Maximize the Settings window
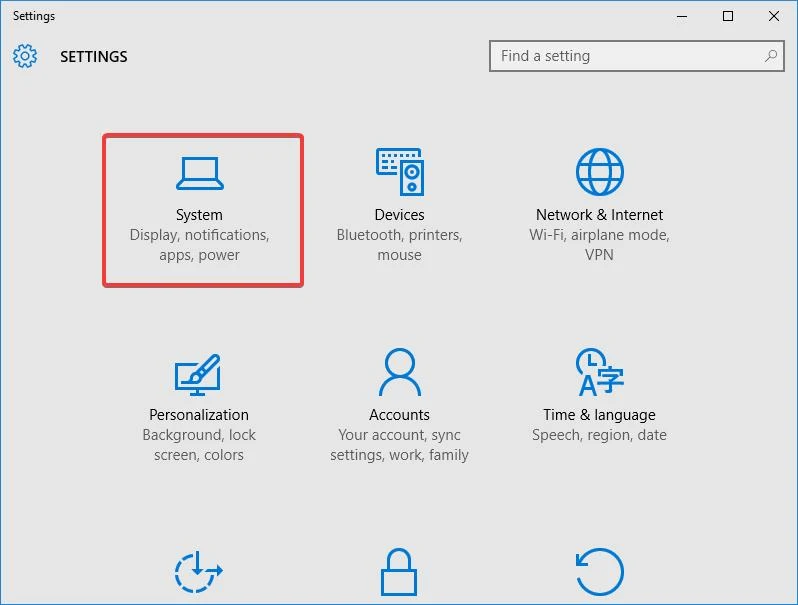798x605 pixels. click(x=728, y=16)
